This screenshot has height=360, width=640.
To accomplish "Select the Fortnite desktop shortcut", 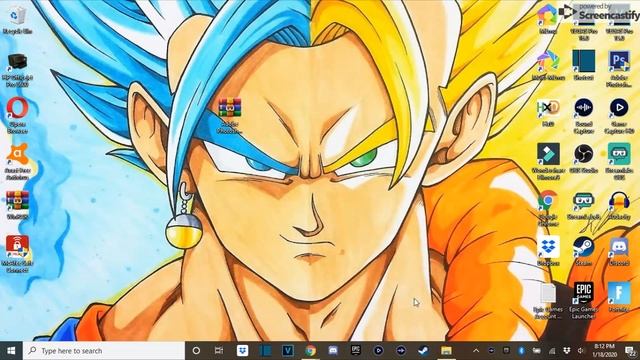I will pos(619,297).
